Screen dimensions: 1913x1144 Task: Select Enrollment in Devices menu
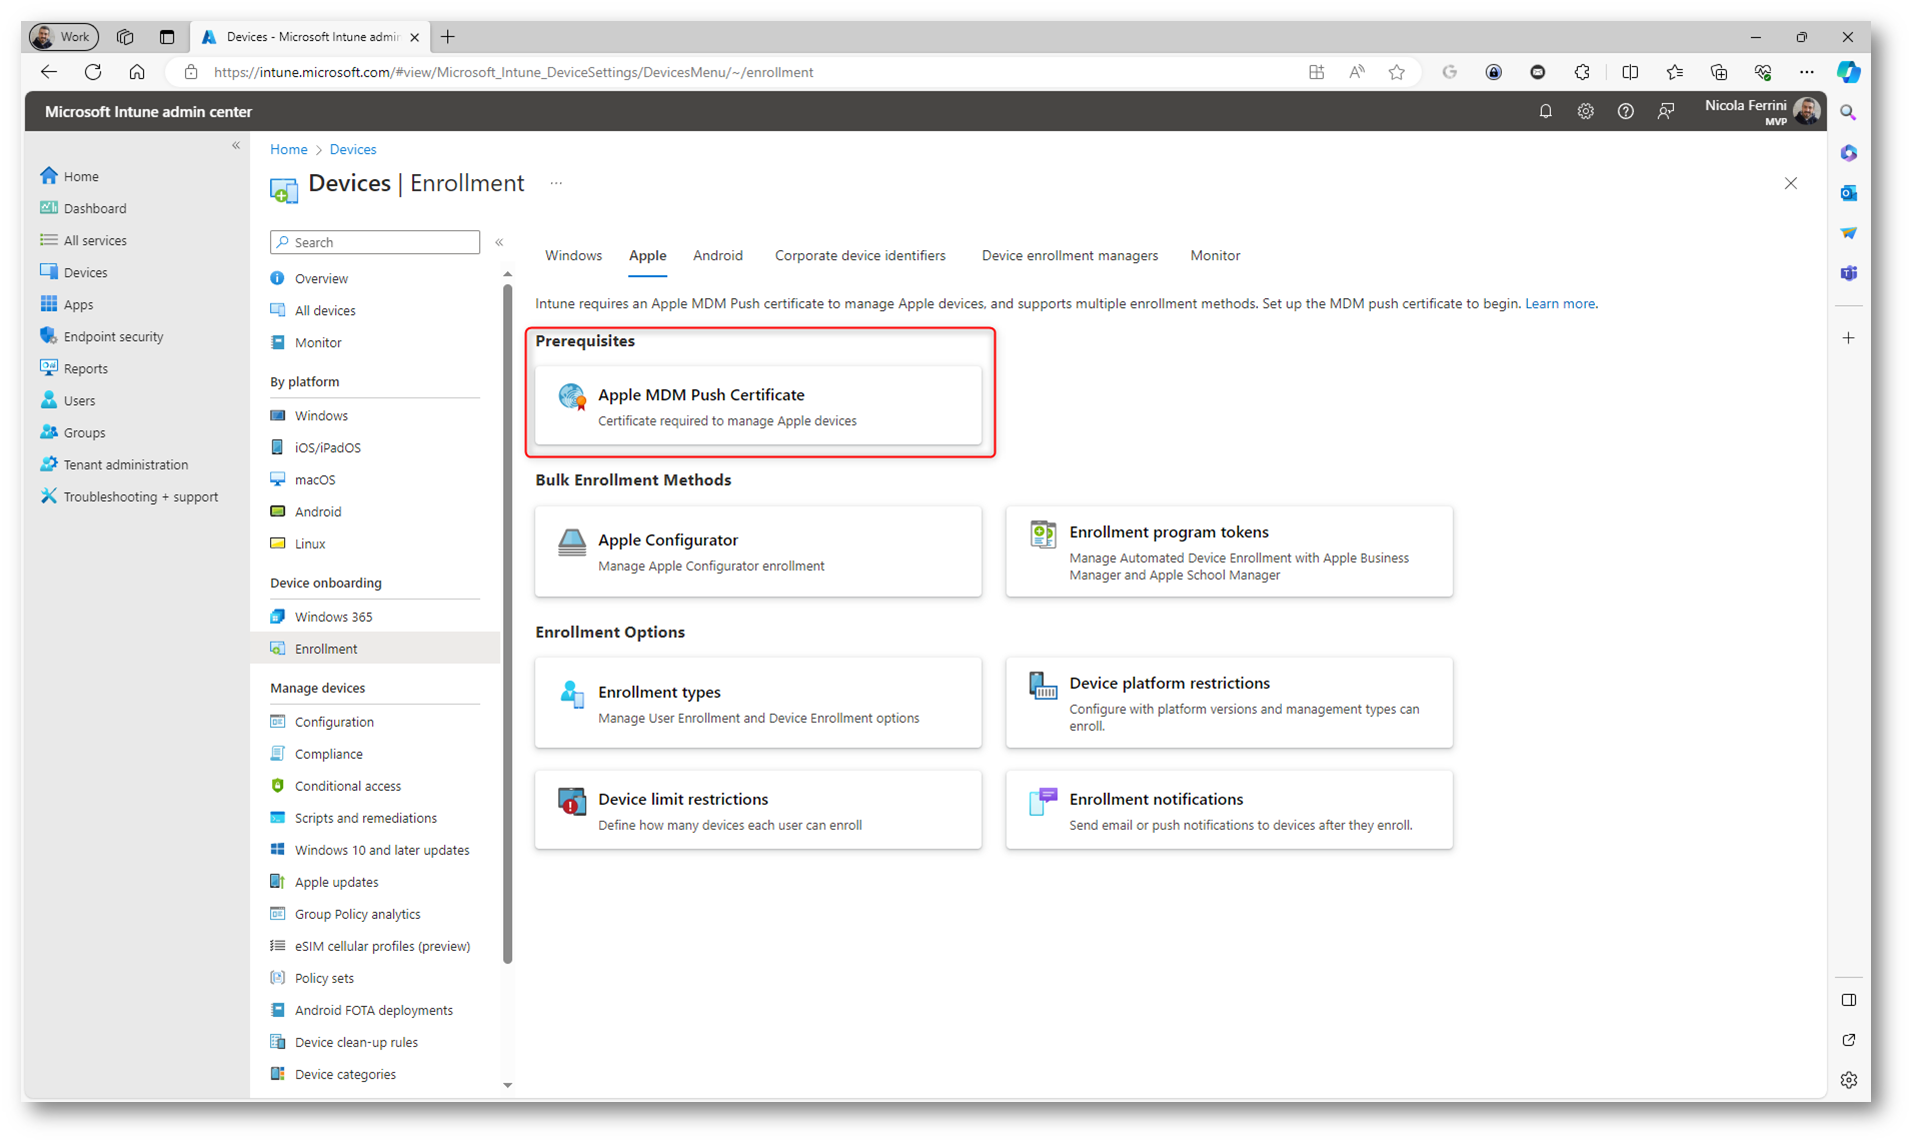point(375,648)
